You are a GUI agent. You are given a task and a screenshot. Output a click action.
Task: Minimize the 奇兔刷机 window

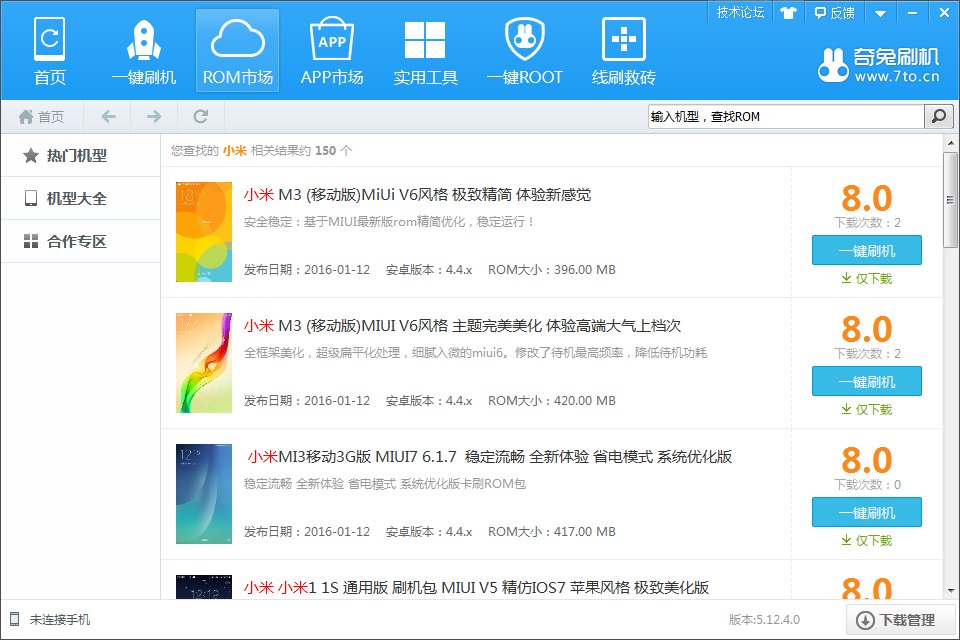912,12
